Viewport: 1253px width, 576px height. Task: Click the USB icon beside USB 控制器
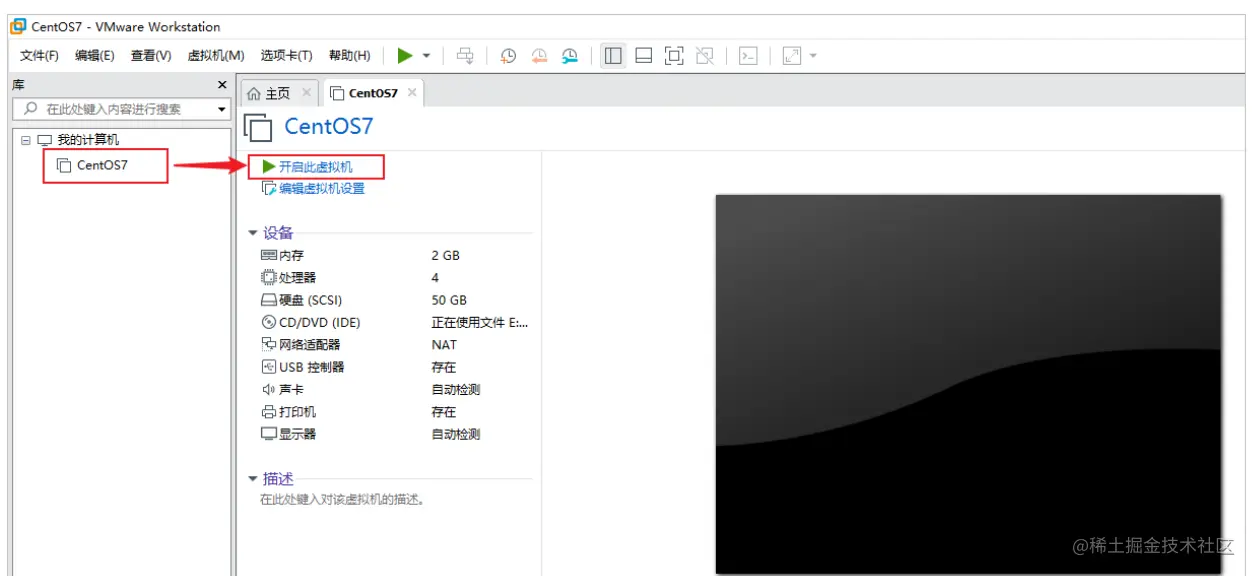[x=268, y=367]
